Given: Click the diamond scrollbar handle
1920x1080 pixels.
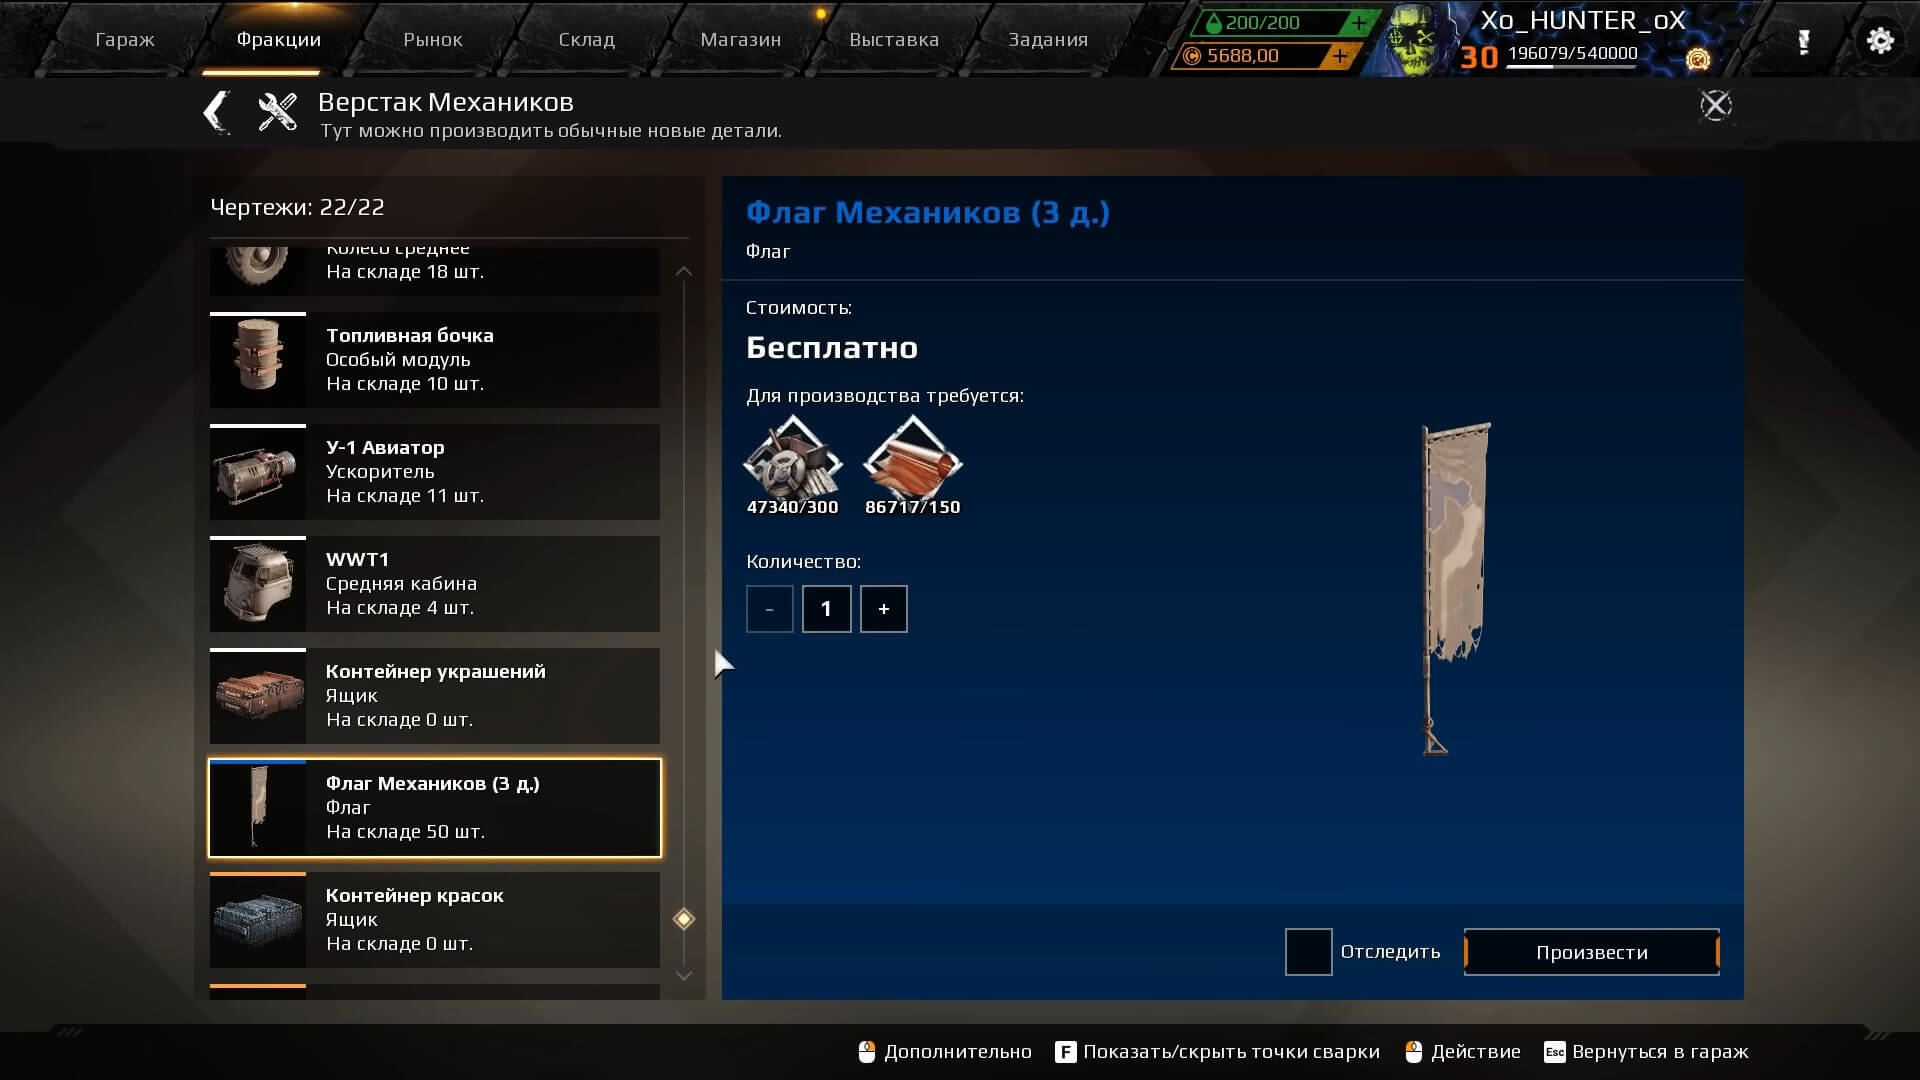Looking at the screenshot, I should pos(684,919).
